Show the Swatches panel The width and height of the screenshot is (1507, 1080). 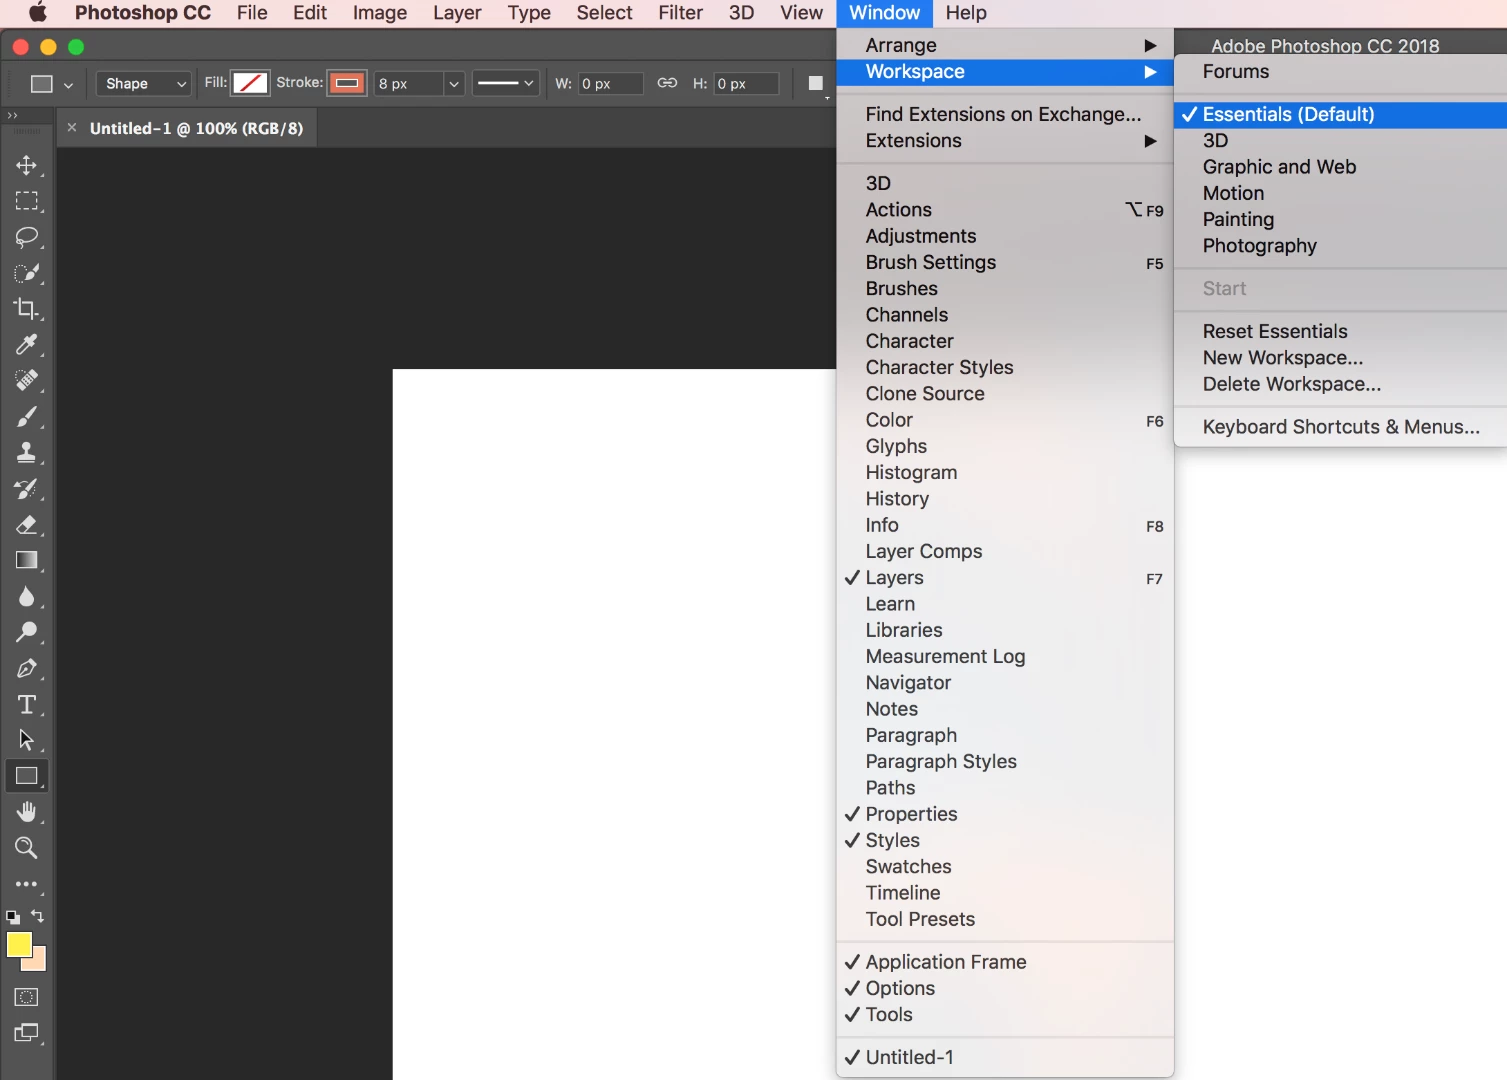click(1004, 867)
